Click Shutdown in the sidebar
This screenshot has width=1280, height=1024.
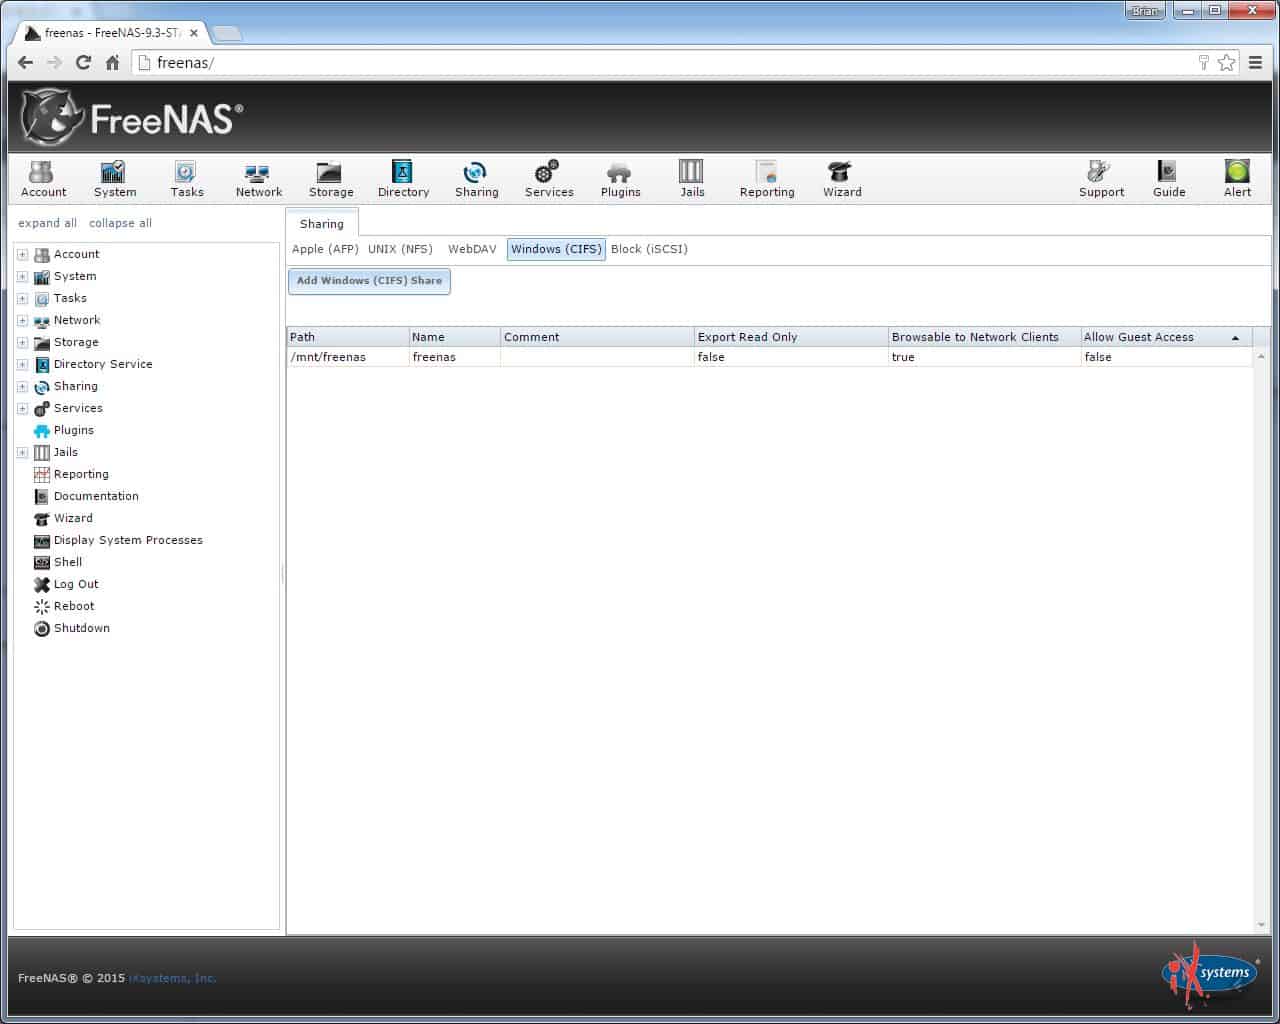[x=82, y=628]
